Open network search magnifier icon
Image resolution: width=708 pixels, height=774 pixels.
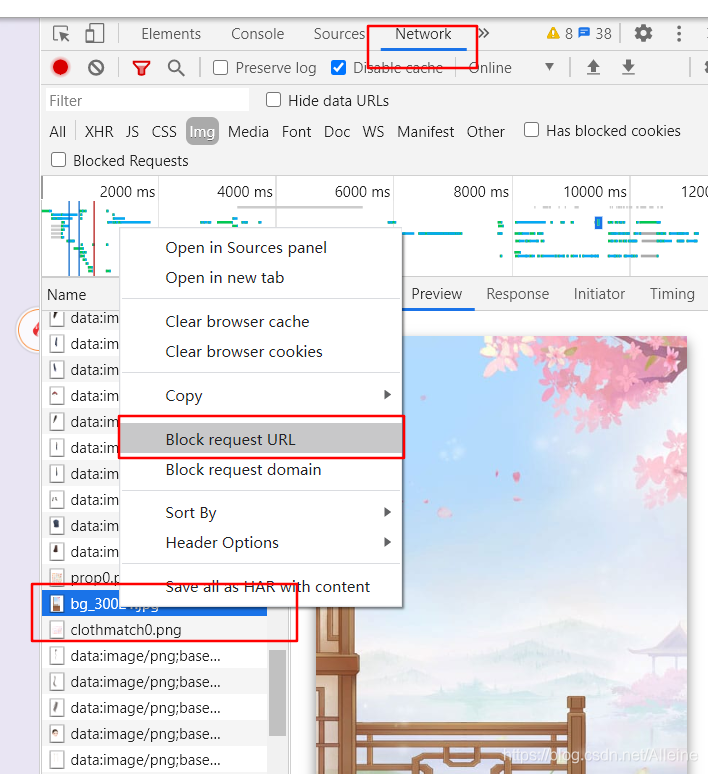click(176, 68)
